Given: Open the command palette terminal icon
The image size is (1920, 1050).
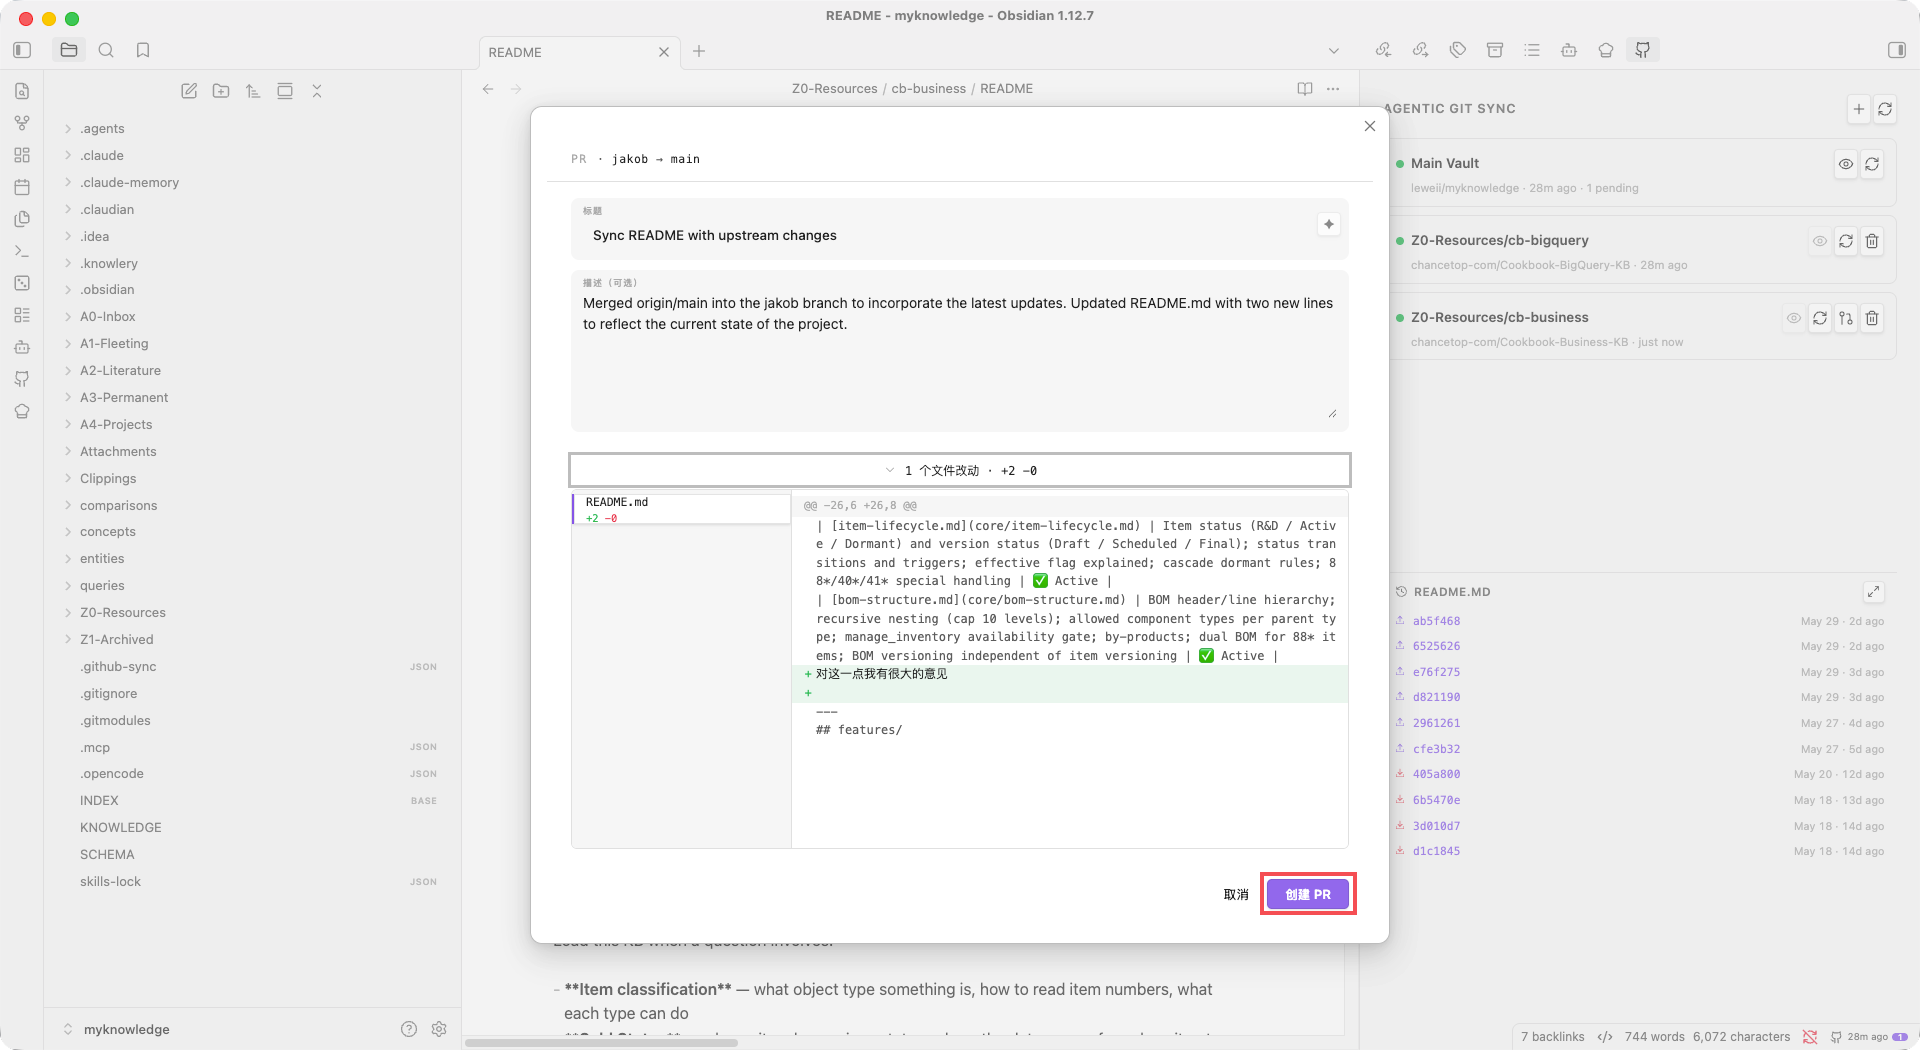Looking at the screenshot, I should (22, 251).
